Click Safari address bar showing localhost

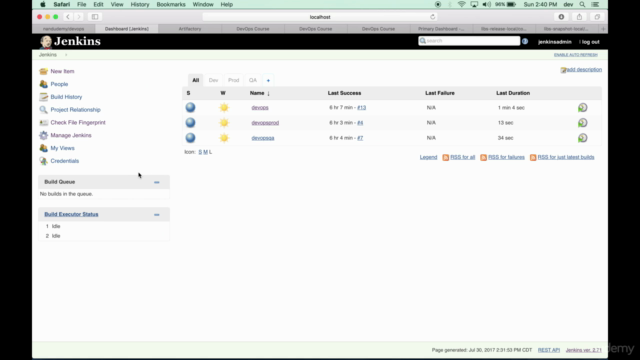320,17
